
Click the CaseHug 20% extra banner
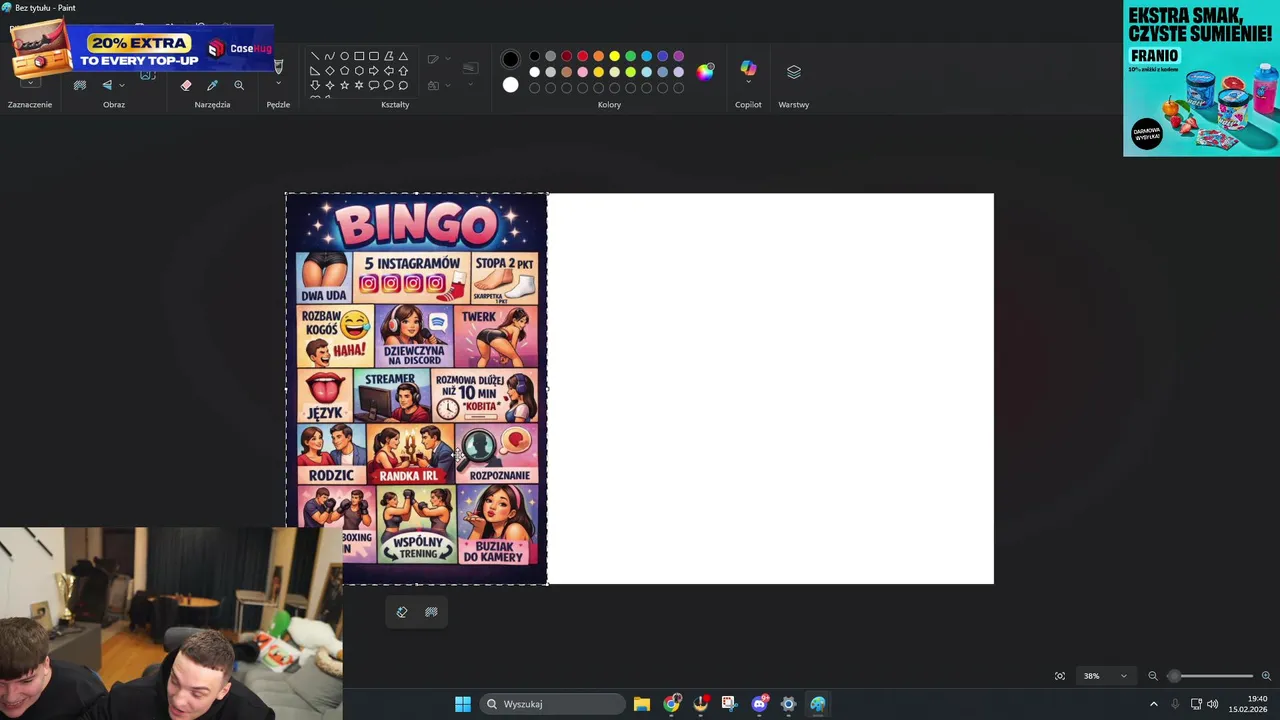(141, 50)
